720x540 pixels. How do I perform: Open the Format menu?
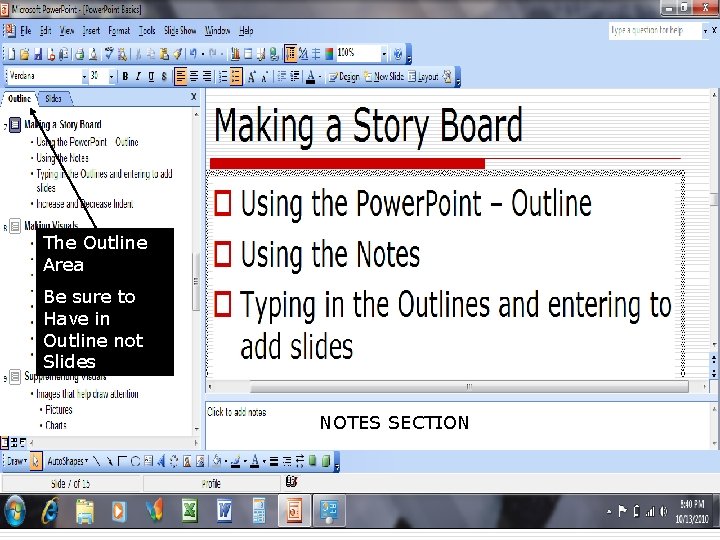click(119, 31)
